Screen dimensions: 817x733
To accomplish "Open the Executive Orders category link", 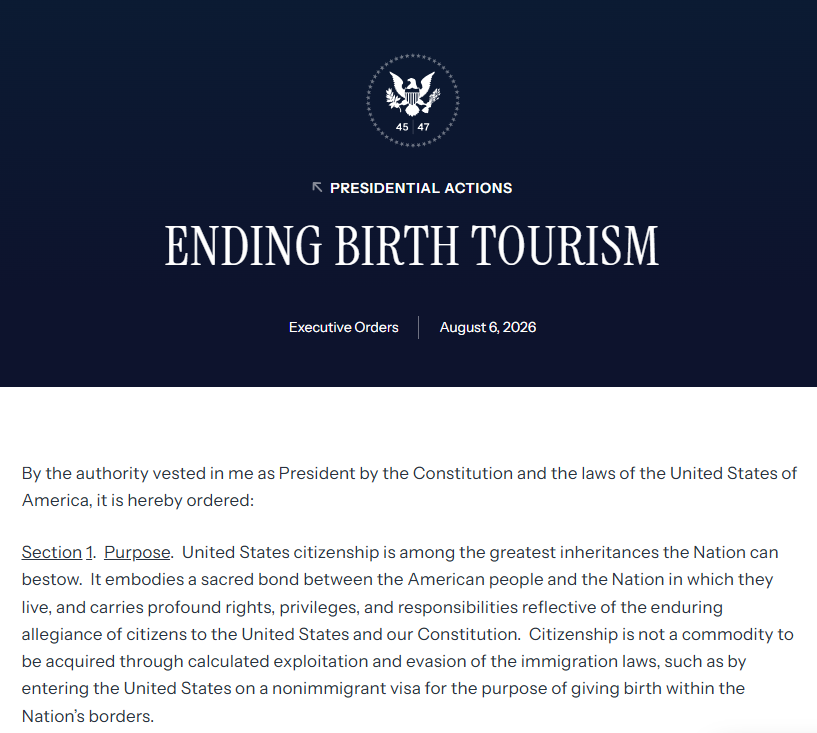I will tap(343, 327).
